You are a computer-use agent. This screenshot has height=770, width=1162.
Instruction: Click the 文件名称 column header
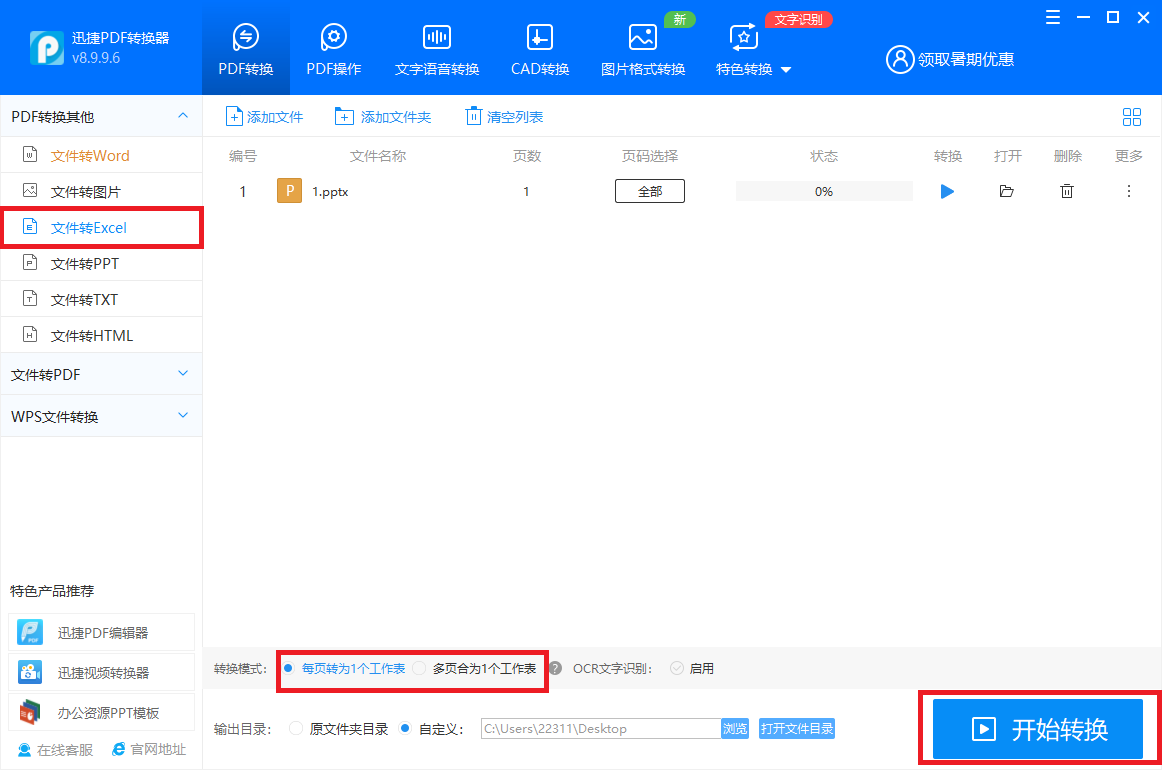(x=378, y=156)
